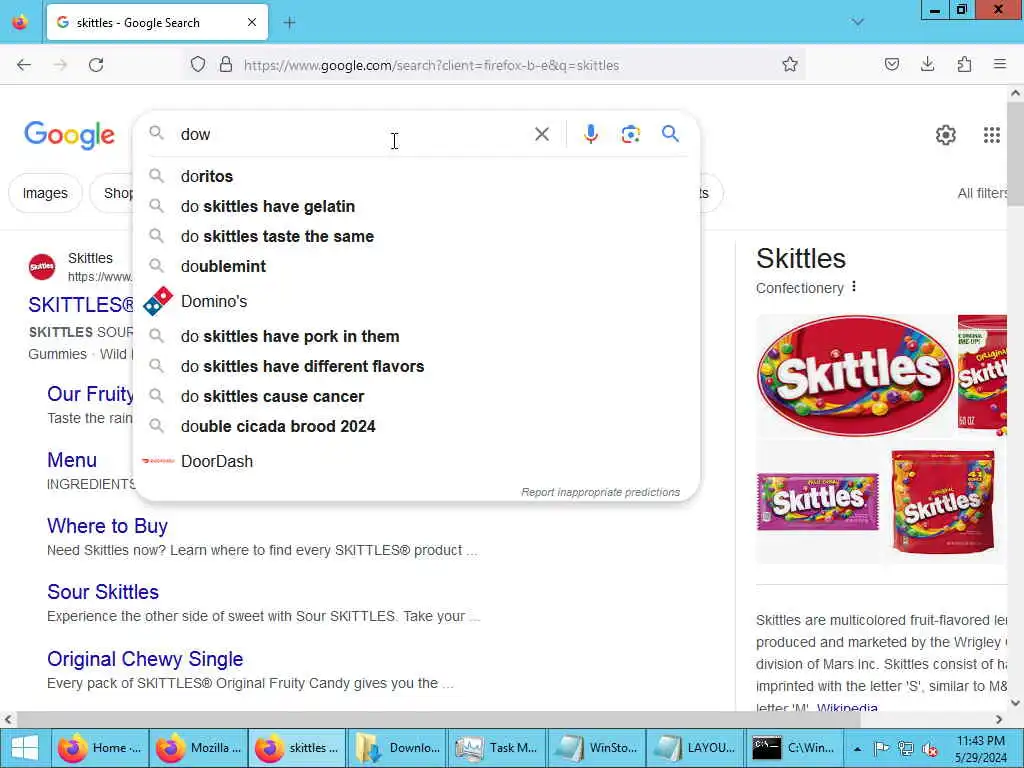Open the Original Chewy Single link

pyautogui.click(x=145, y=659)
